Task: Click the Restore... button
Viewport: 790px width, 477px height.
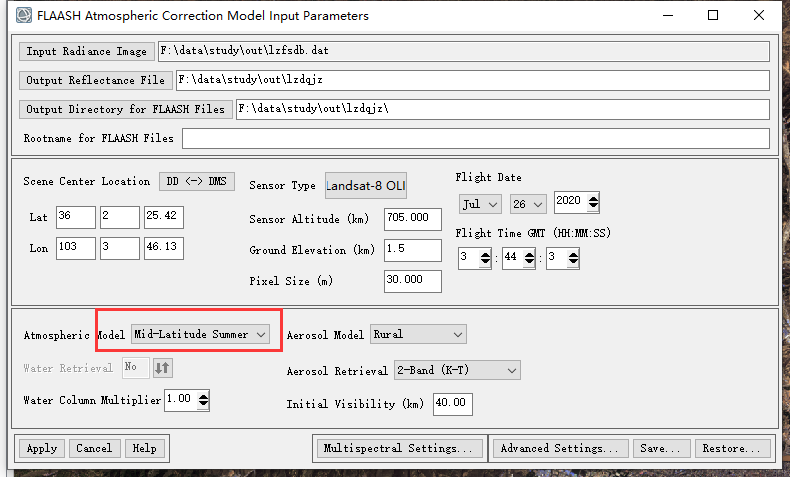Action: tap(733, 448)
